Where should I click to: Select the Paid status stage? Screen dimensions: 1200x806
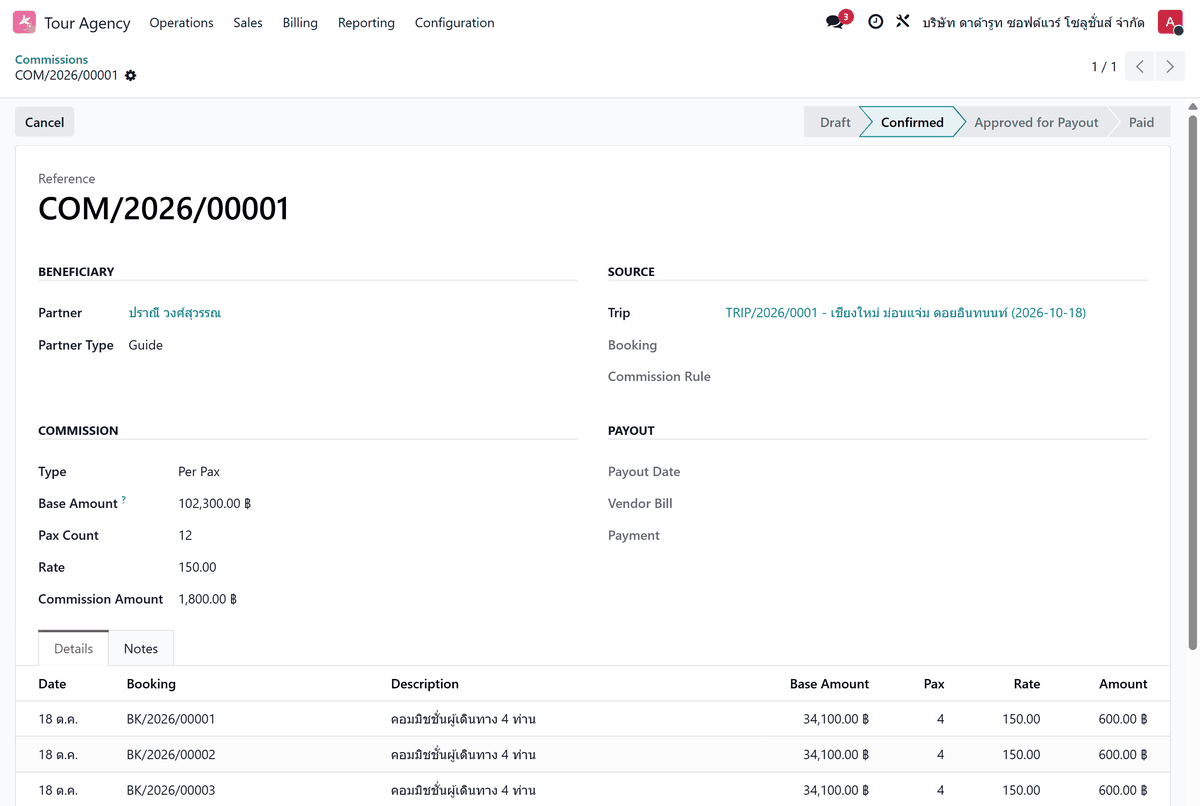1141,122
